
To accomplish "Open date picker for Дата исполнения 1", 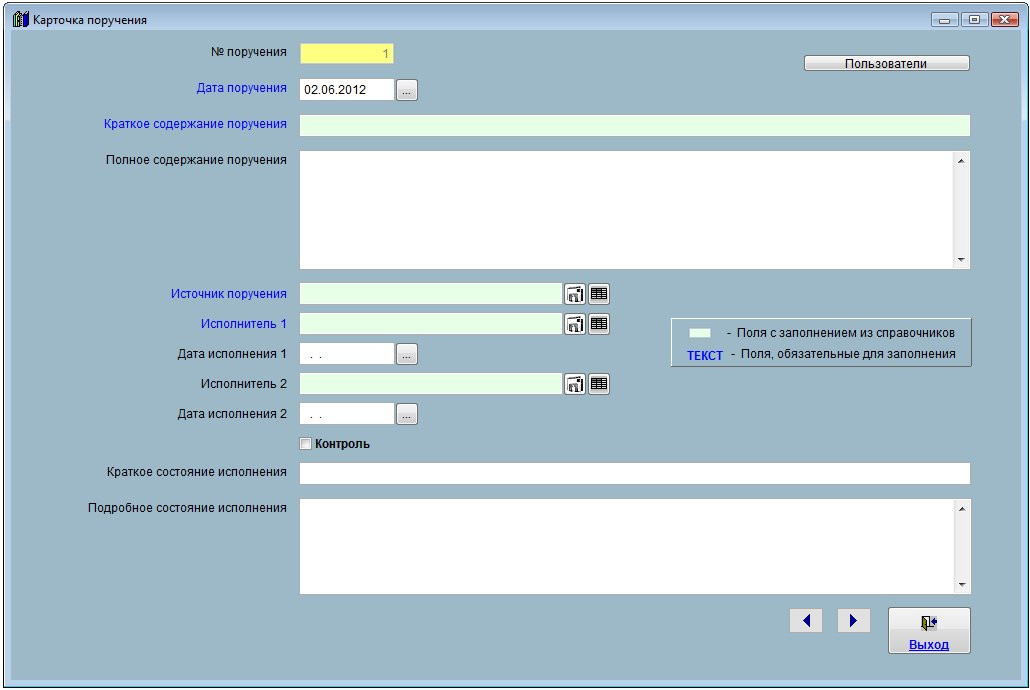I will (407, 354).
